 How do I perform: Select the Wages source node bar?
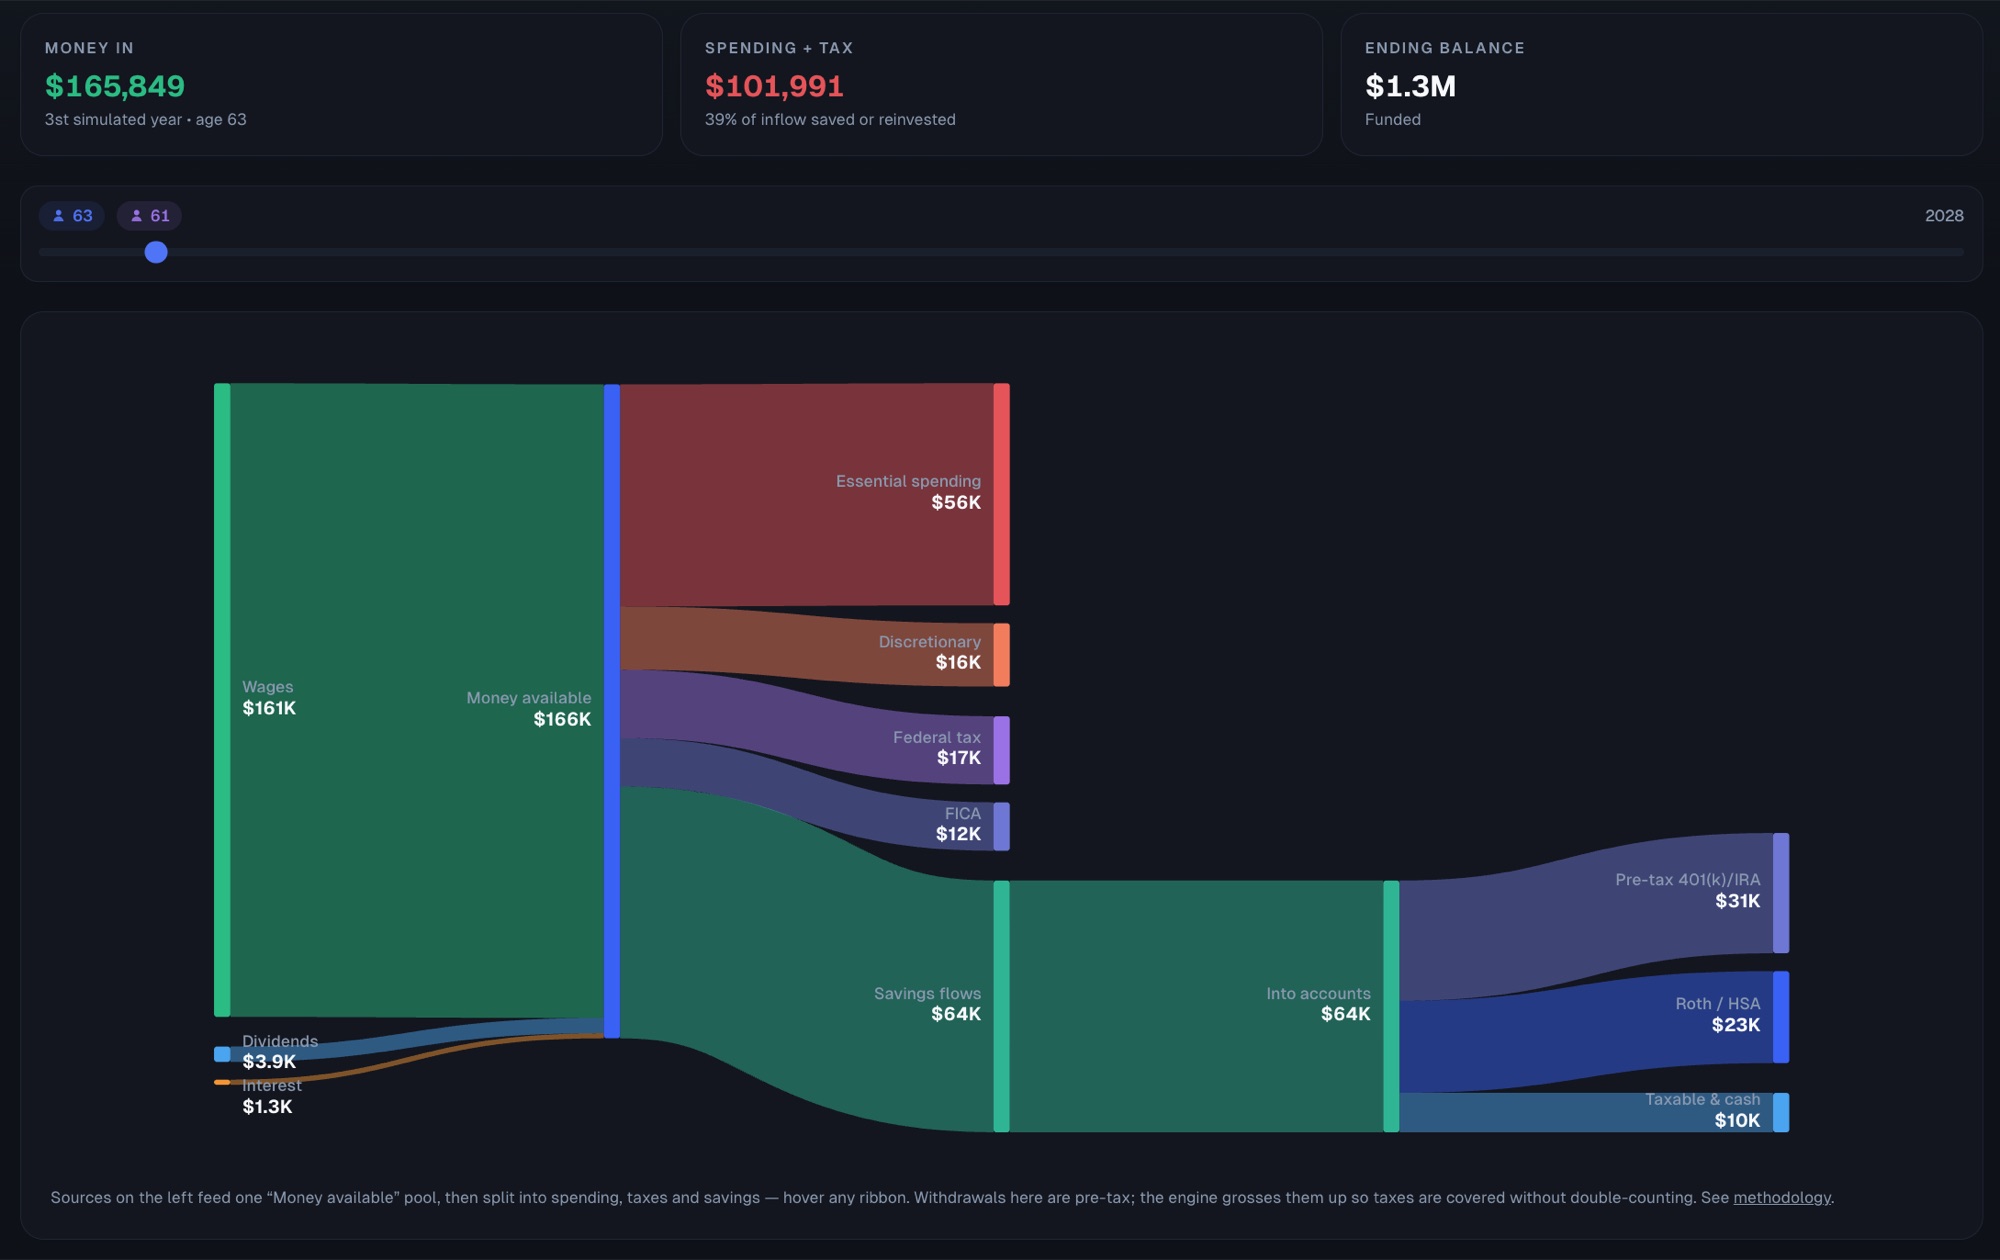222,700
